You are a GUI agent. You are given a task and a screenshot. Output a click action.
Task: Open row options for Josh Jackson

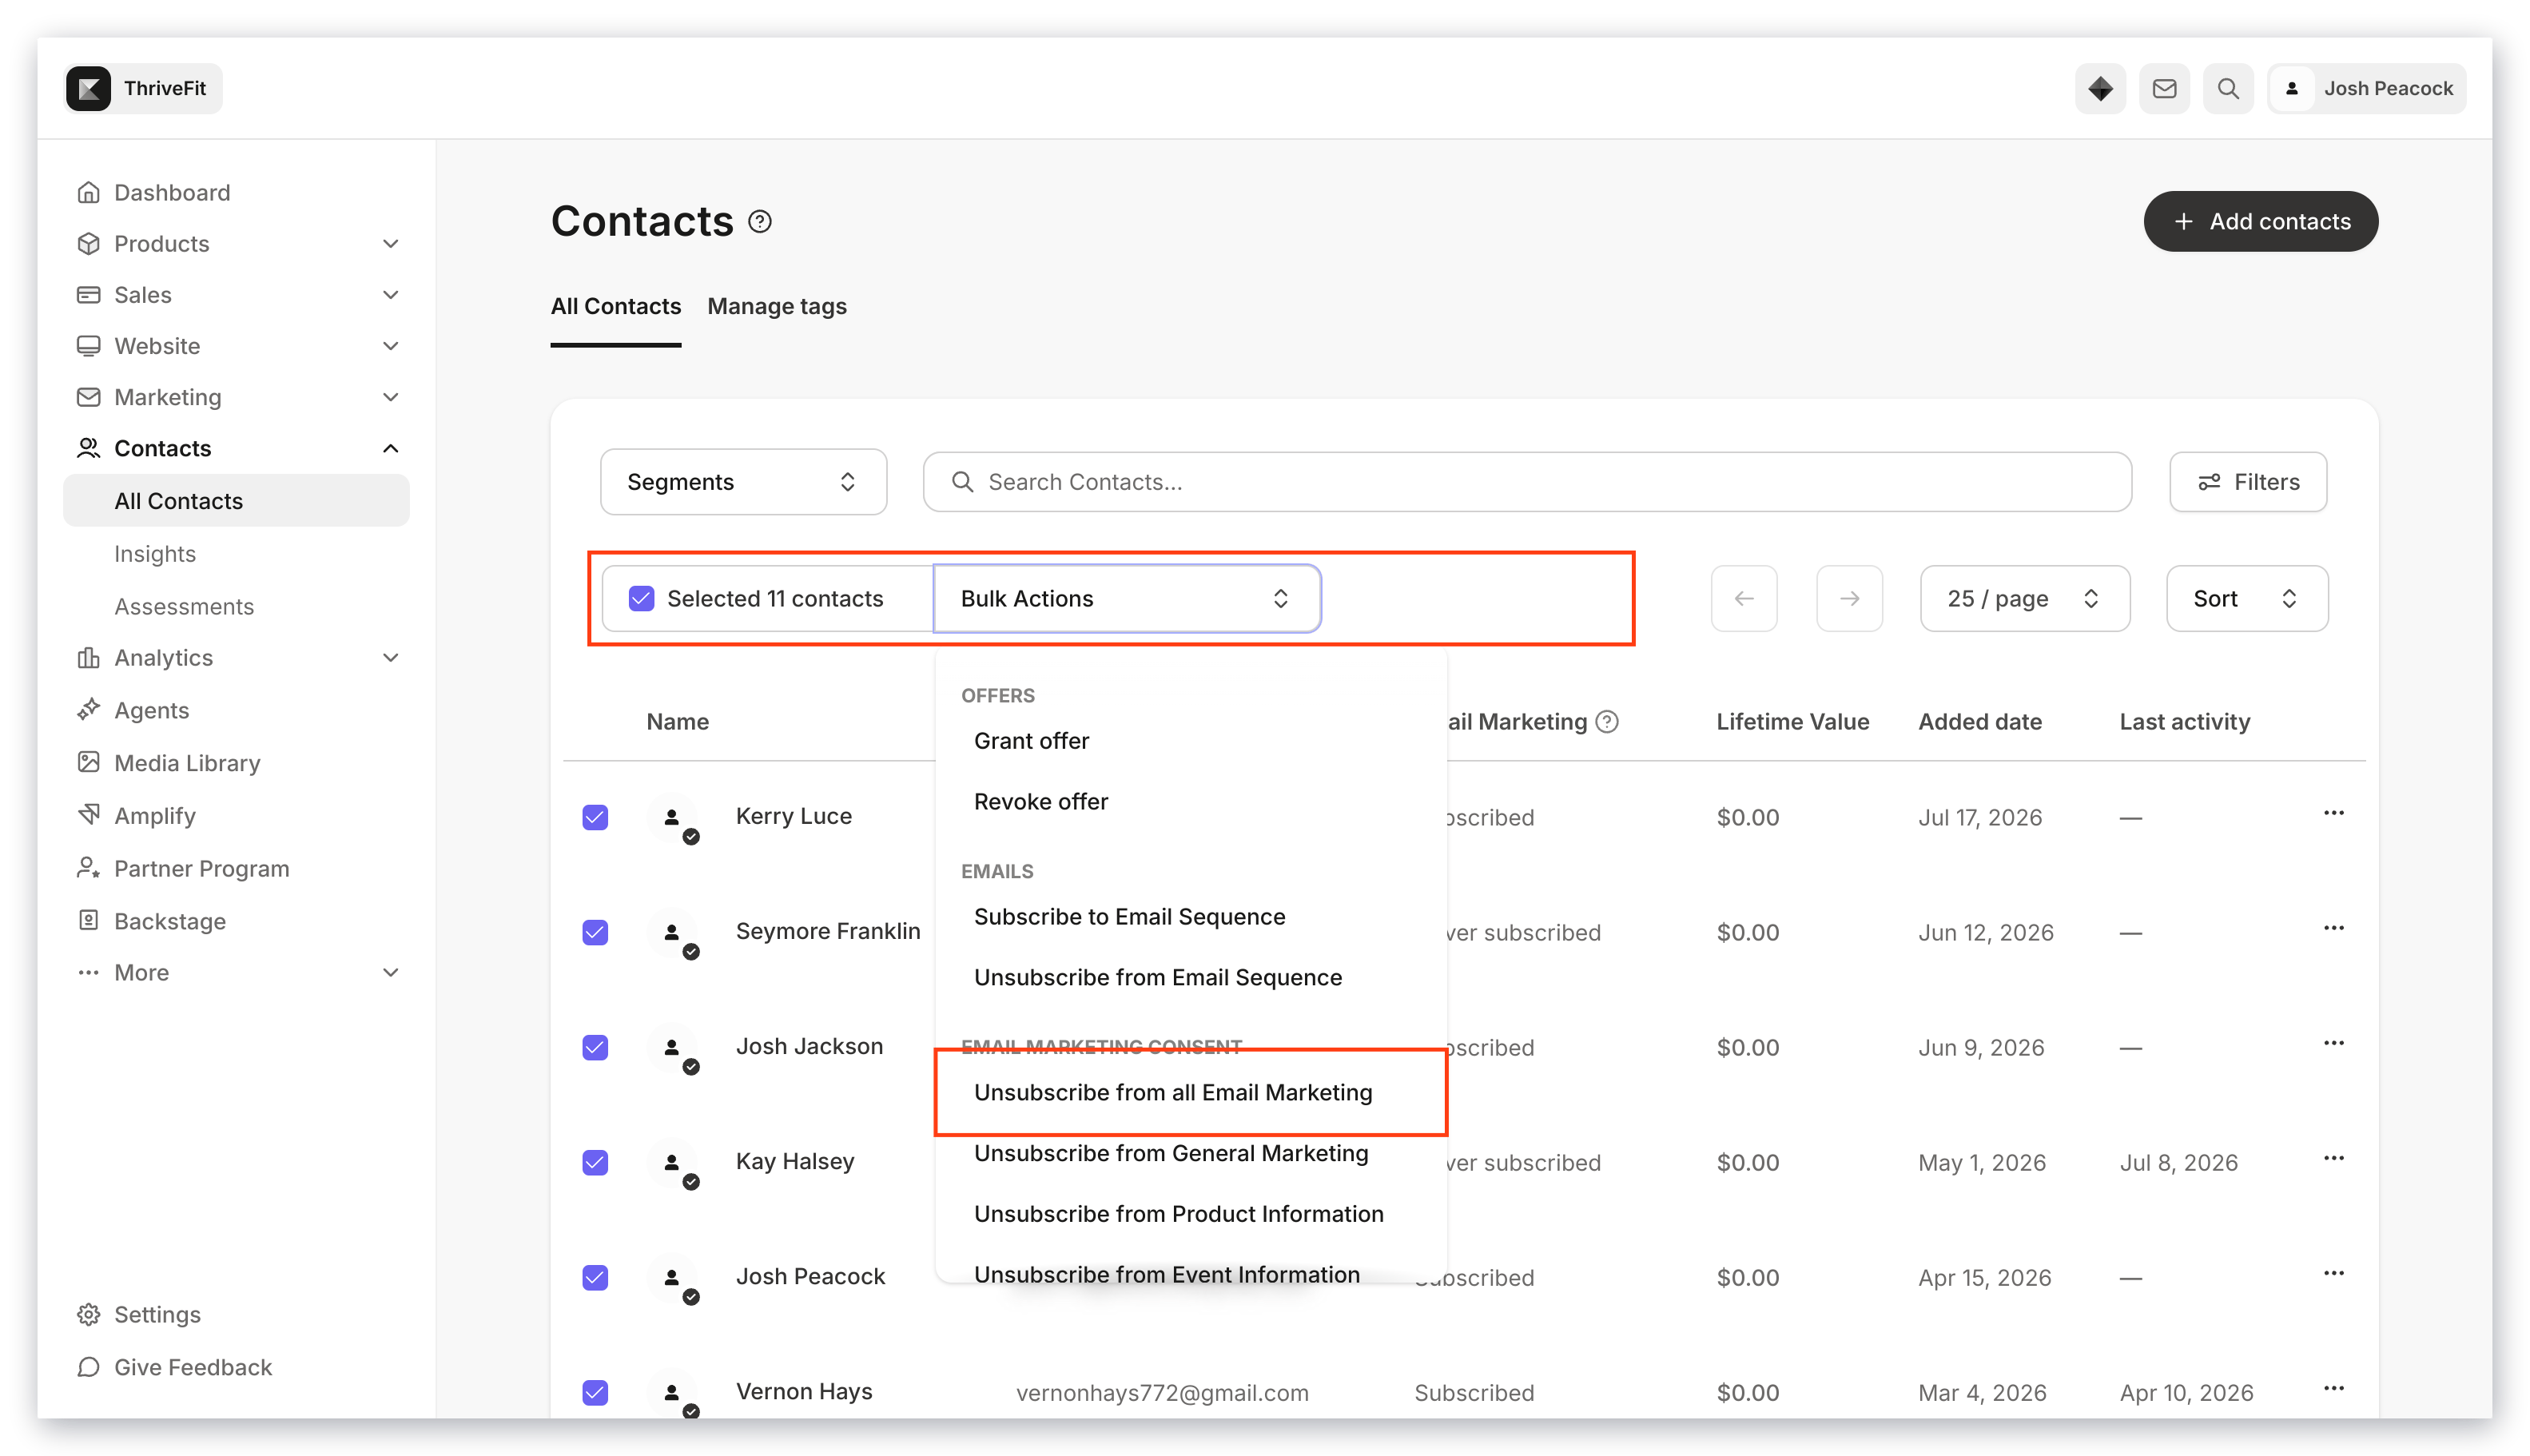[2333, 1043]
